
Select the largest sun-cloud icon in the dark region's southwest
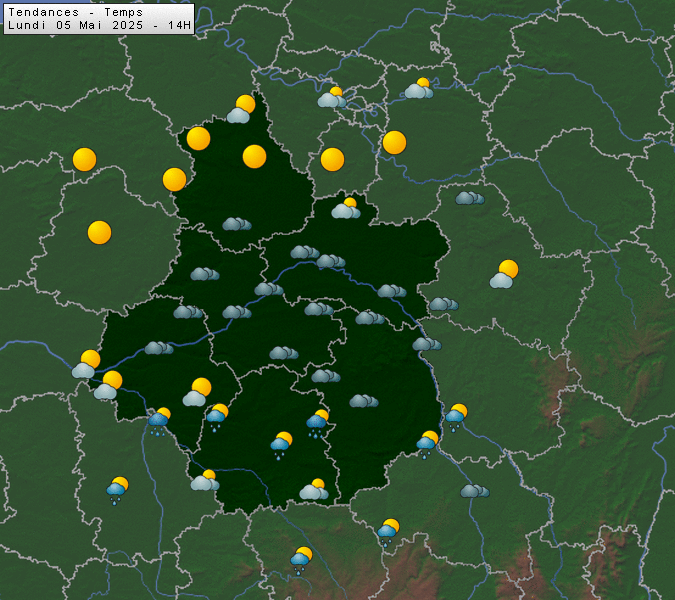click(197, 392)
